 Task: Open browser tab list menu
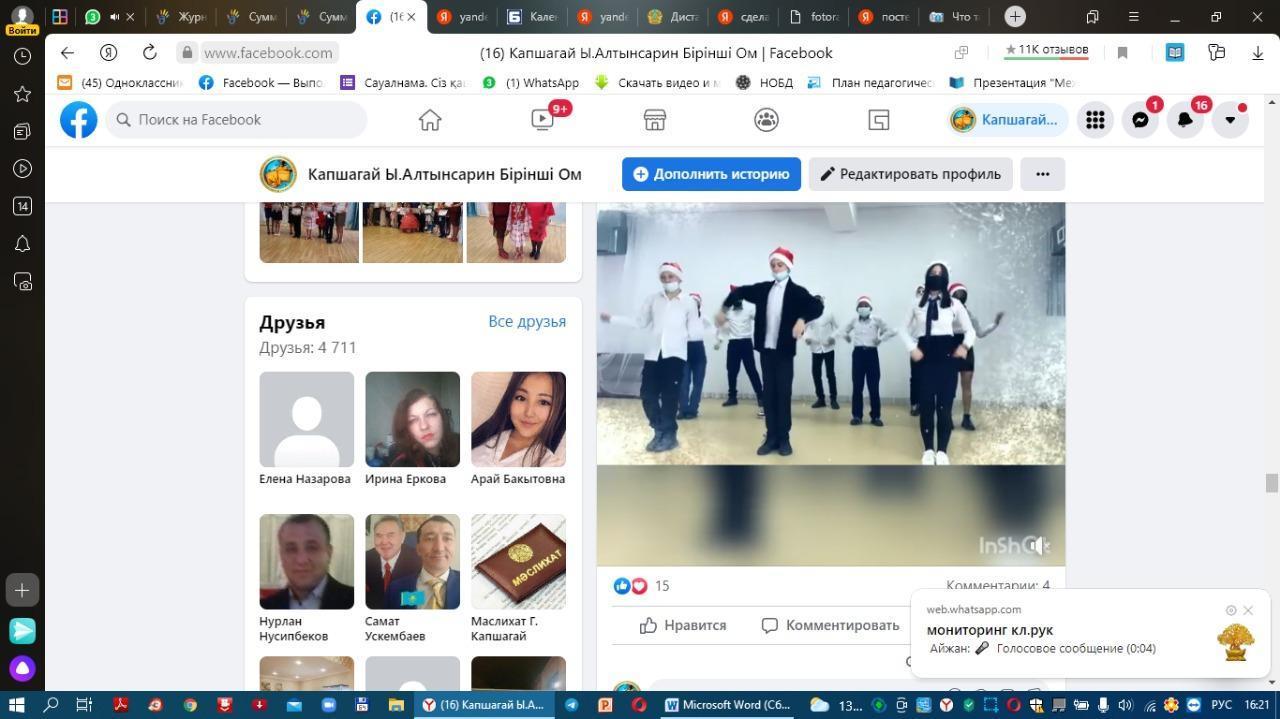pos(1092,17)
